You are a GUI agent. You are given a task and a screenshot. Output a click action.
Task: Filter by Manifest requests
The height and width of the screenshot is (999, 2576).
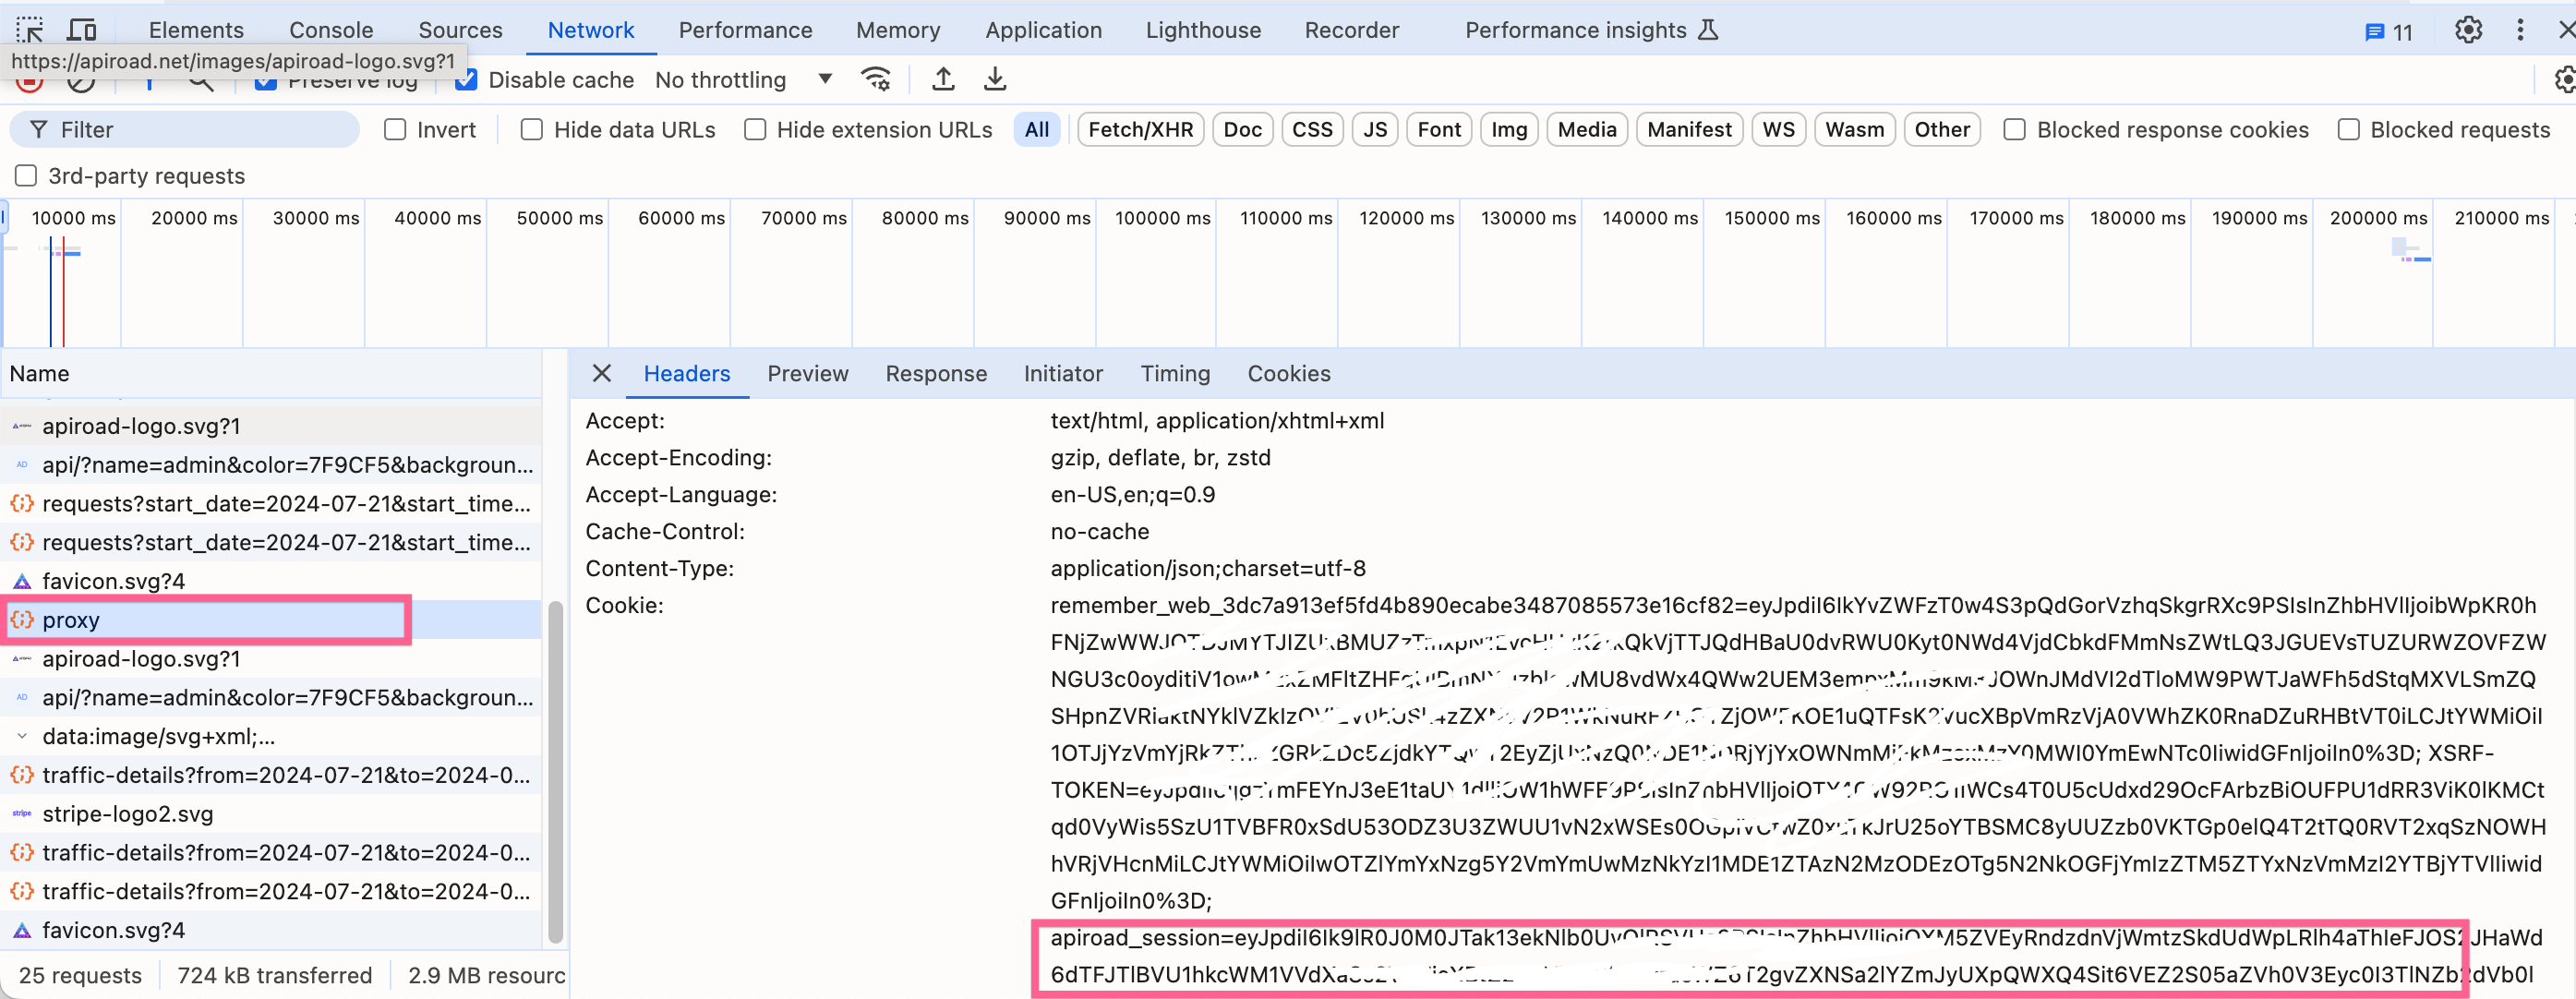[x=1689, y=130]
